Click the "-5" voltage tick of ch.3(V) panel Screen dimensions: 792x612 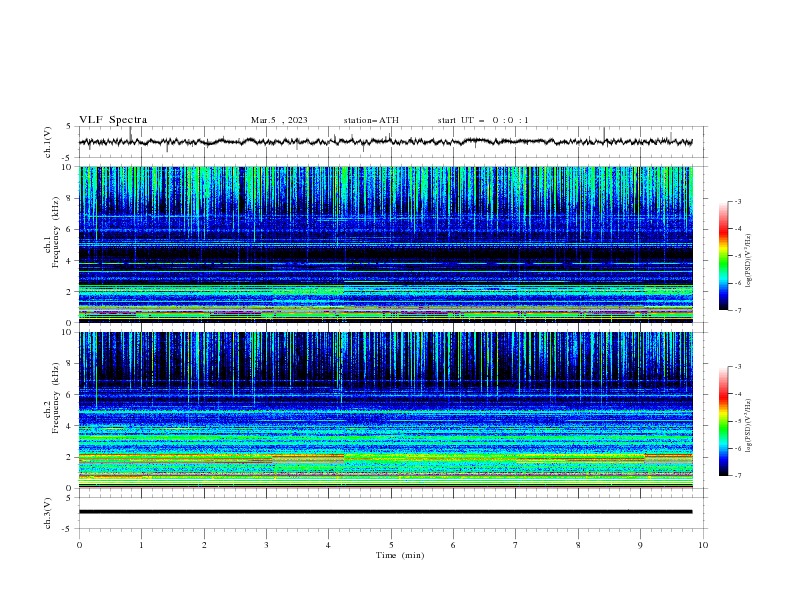(67, 529)
